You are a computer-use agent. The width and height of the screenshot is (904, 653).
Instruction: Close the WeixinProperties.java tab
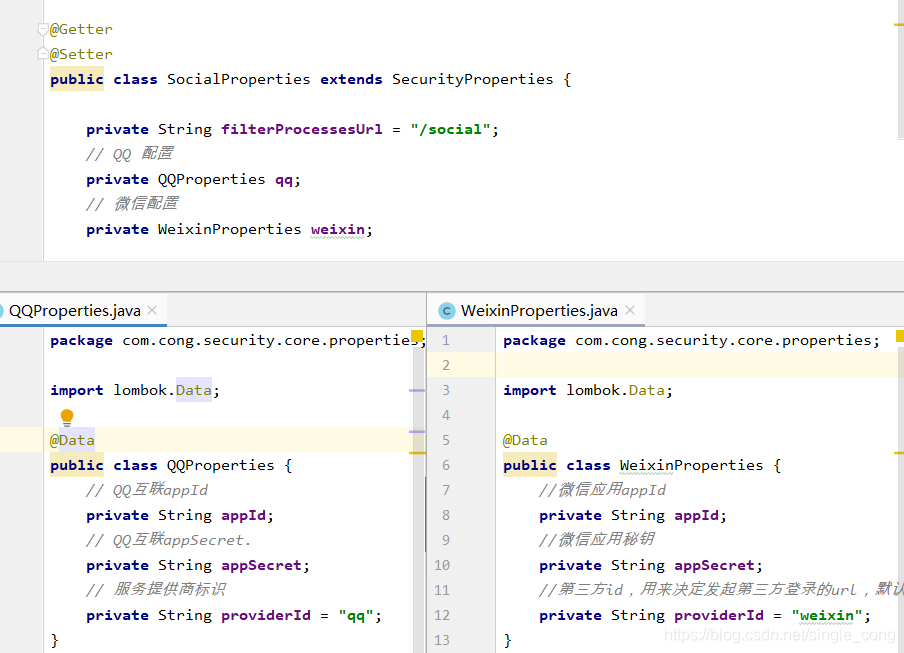(x=630, y=310)
